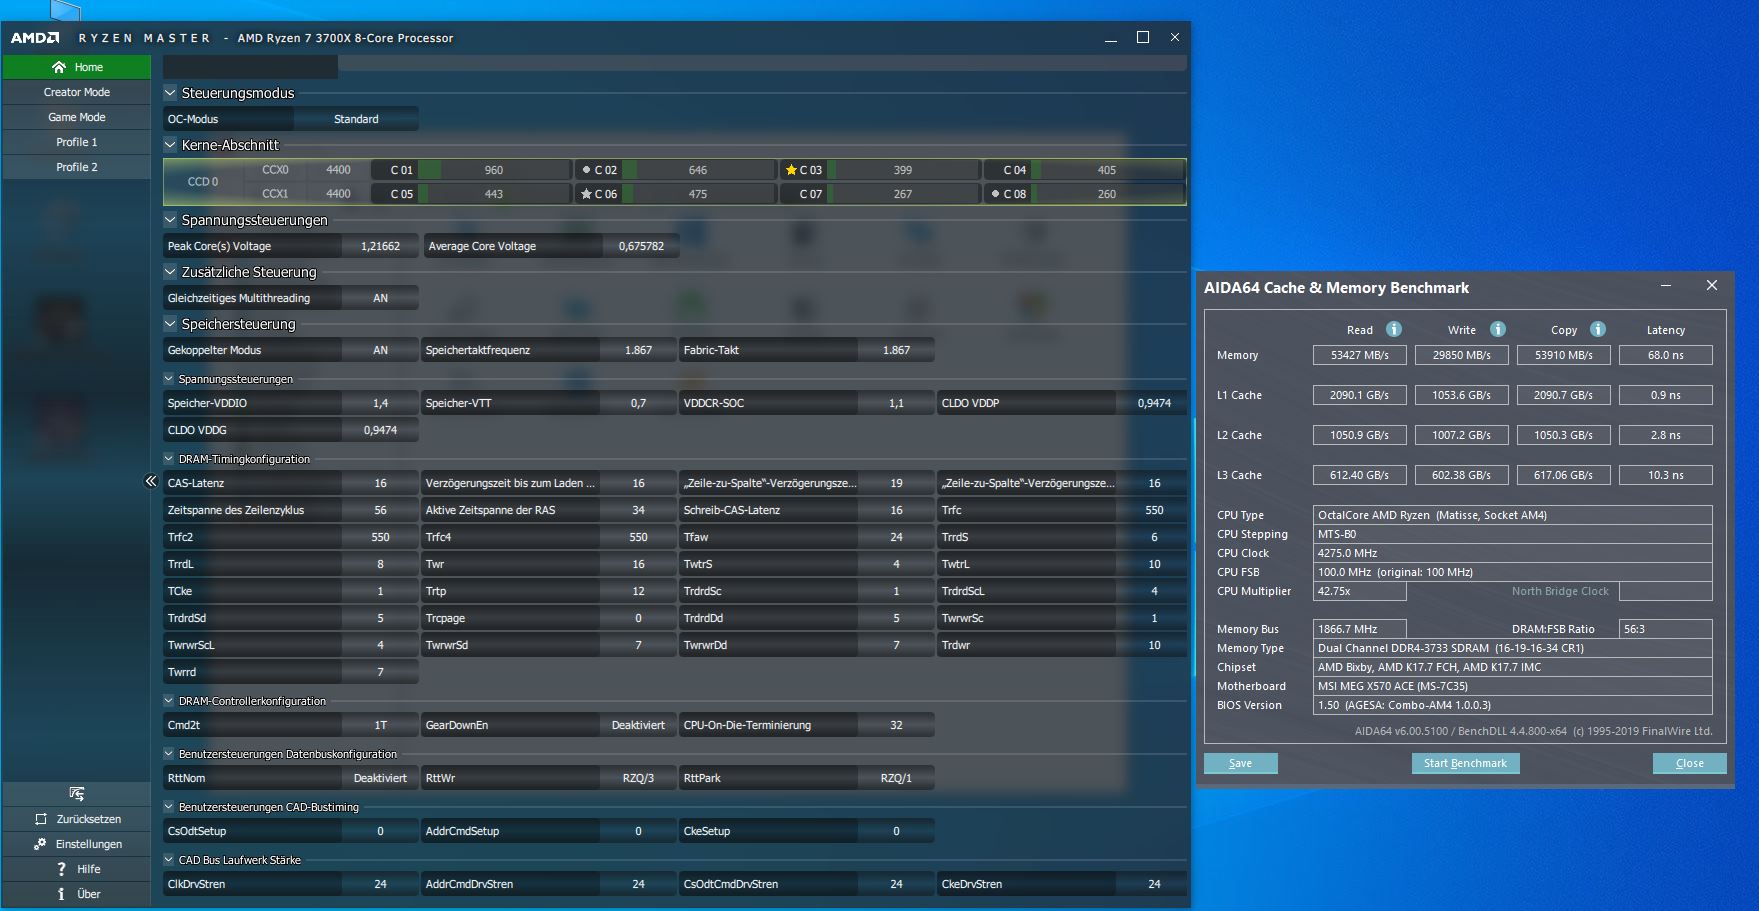This screenshot has width=1759, height=911.
Task: Open Profile 1
Action: [x=77, y=142]
